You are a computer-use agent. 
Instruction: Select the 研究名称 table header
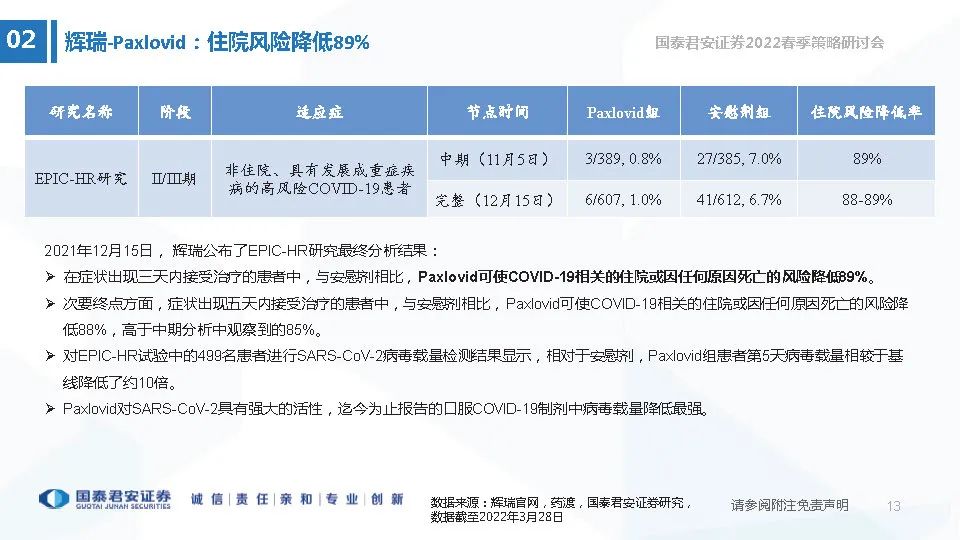coord(81,112)
